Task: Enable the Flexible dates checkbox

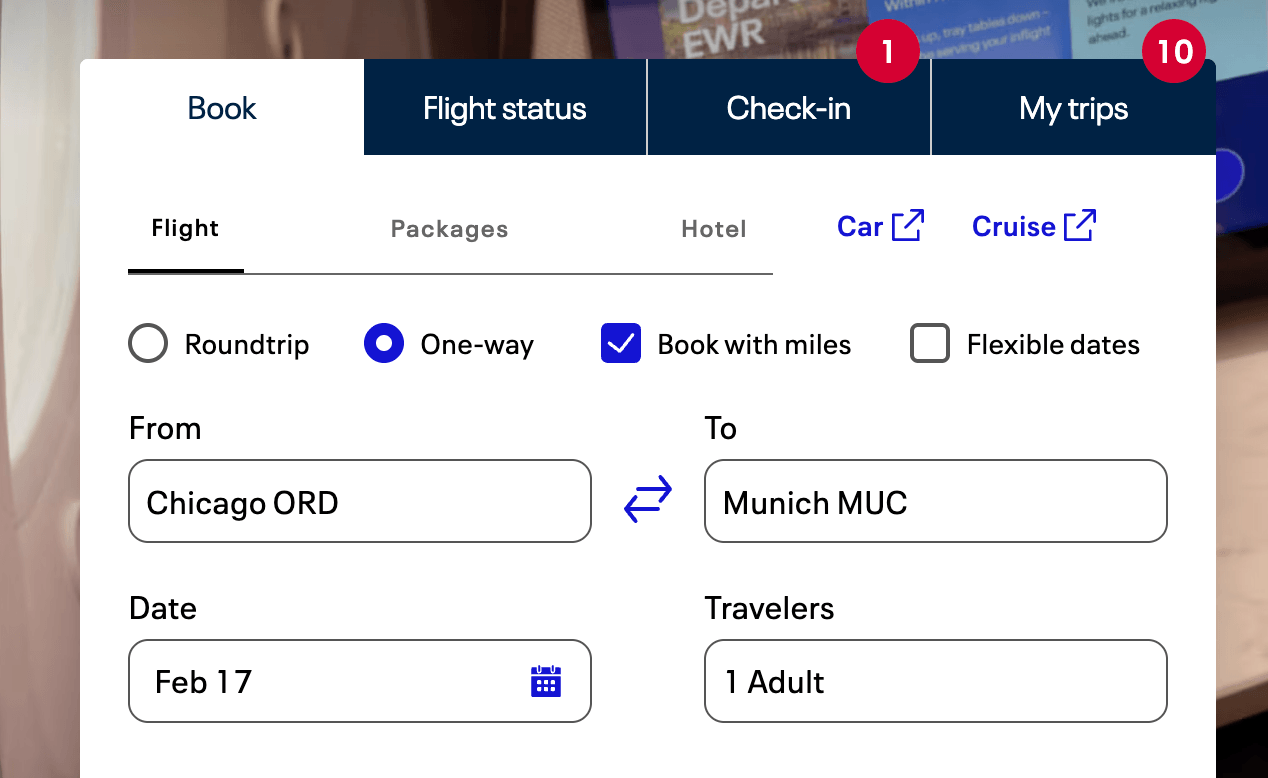Action: [x=930, y=344]
